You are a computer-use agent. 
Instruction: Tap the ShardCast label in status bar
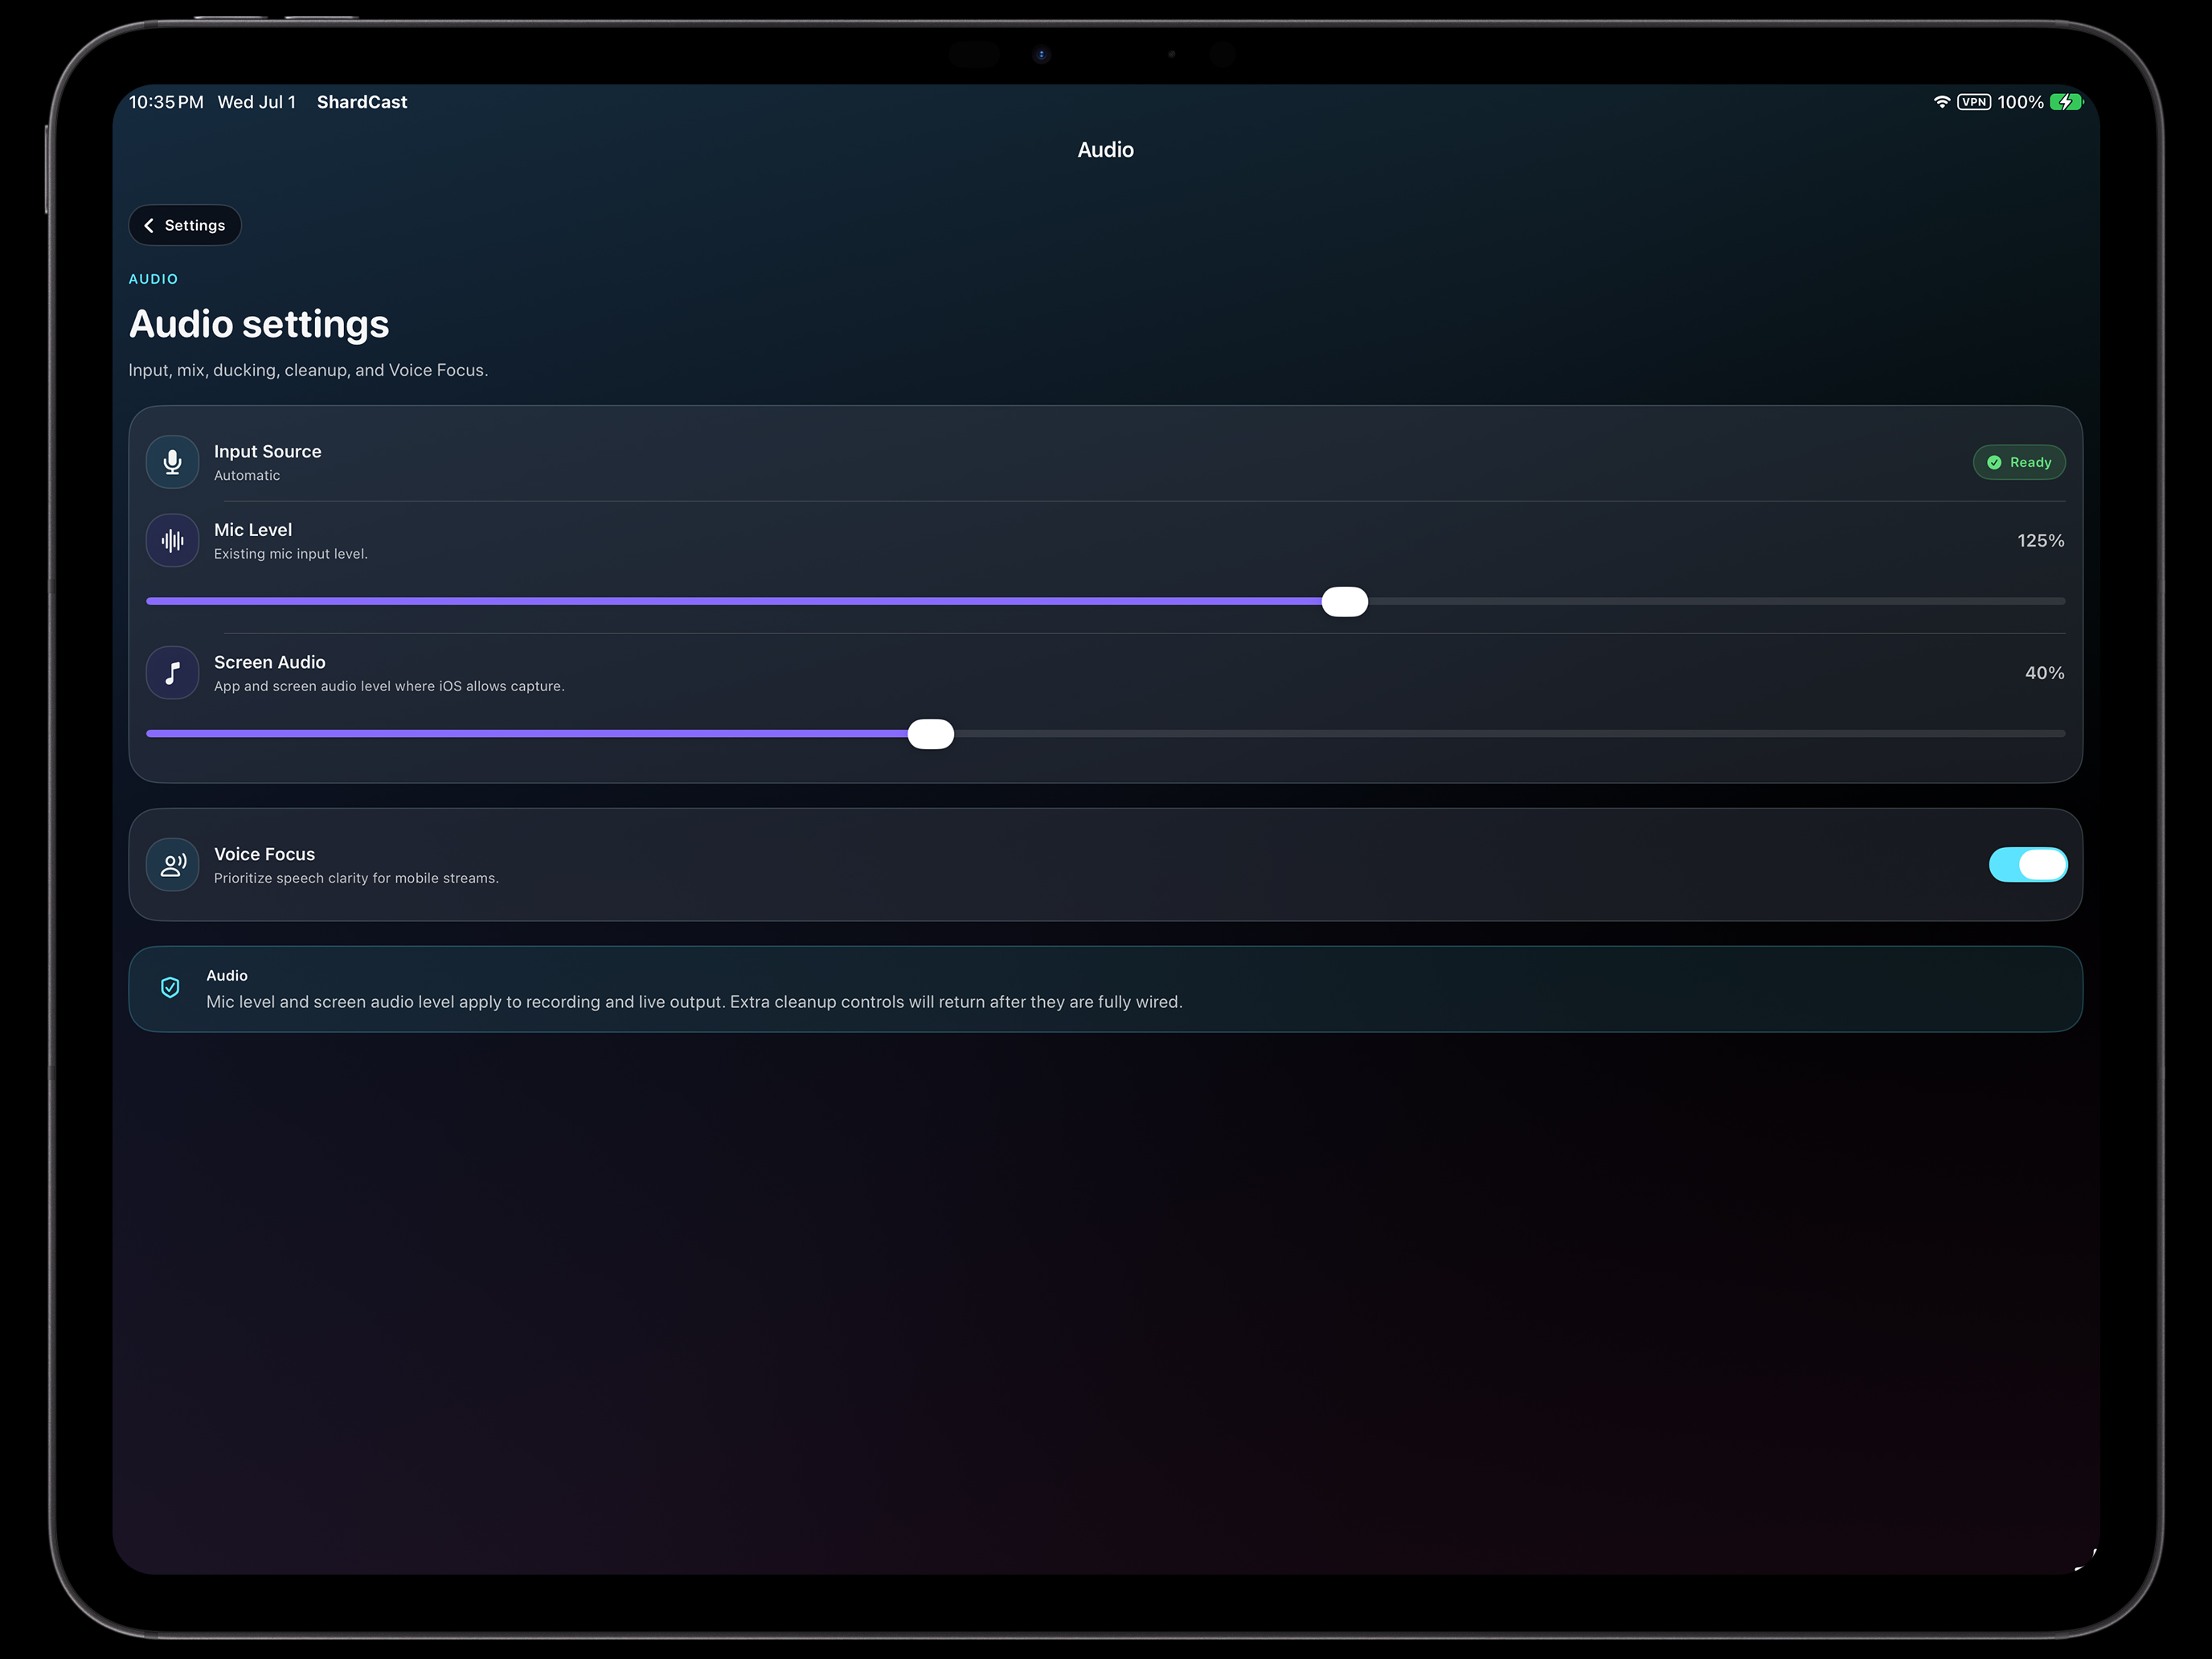(362, 102)
